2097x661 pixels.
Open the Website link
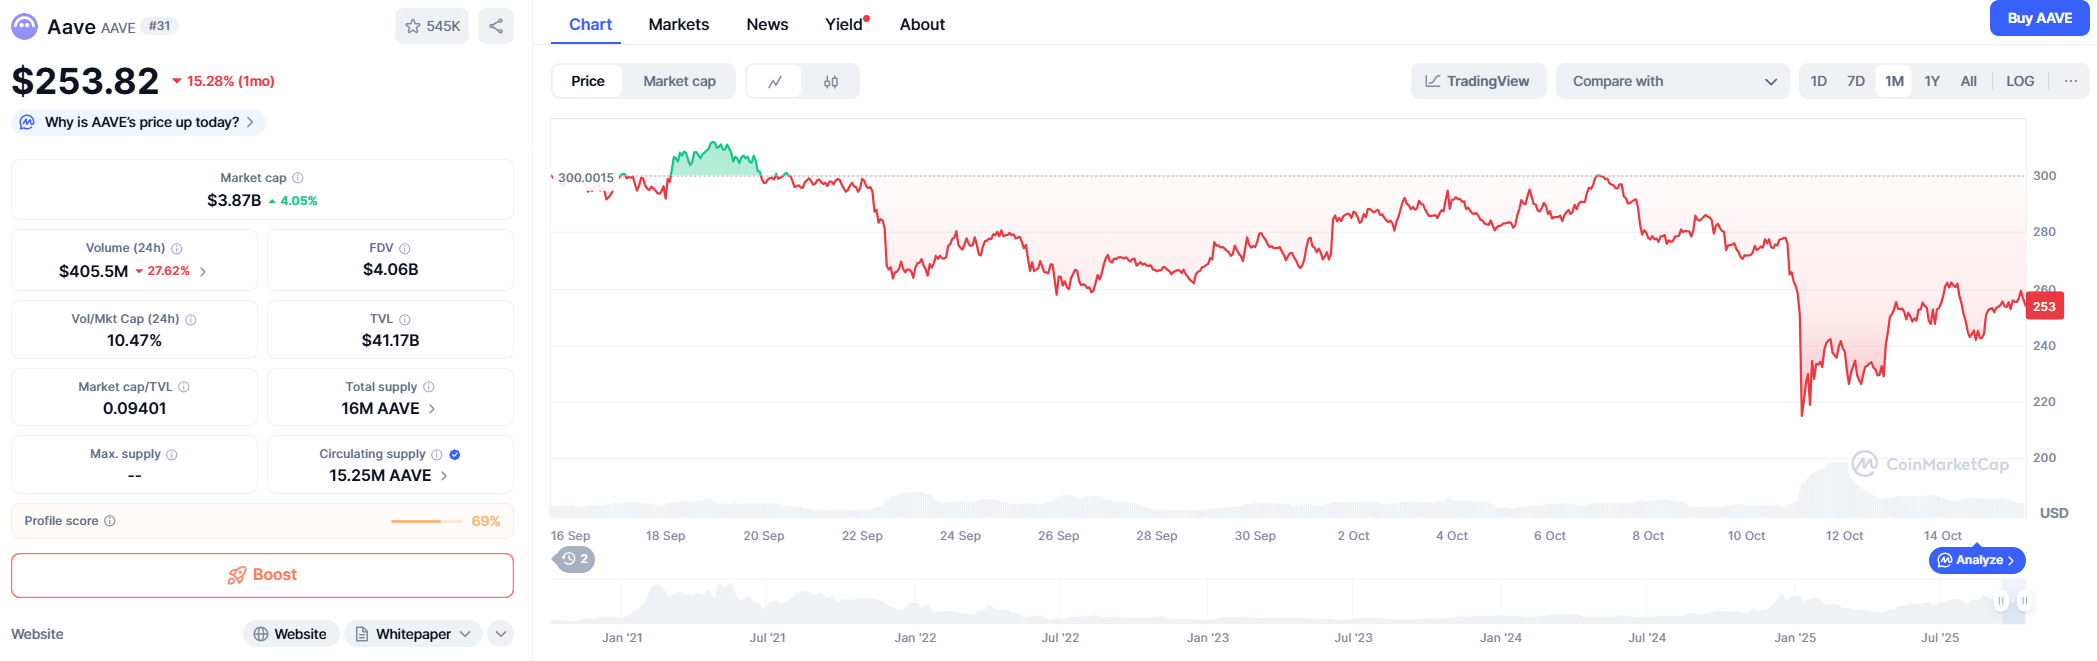(x=290, y=634)
